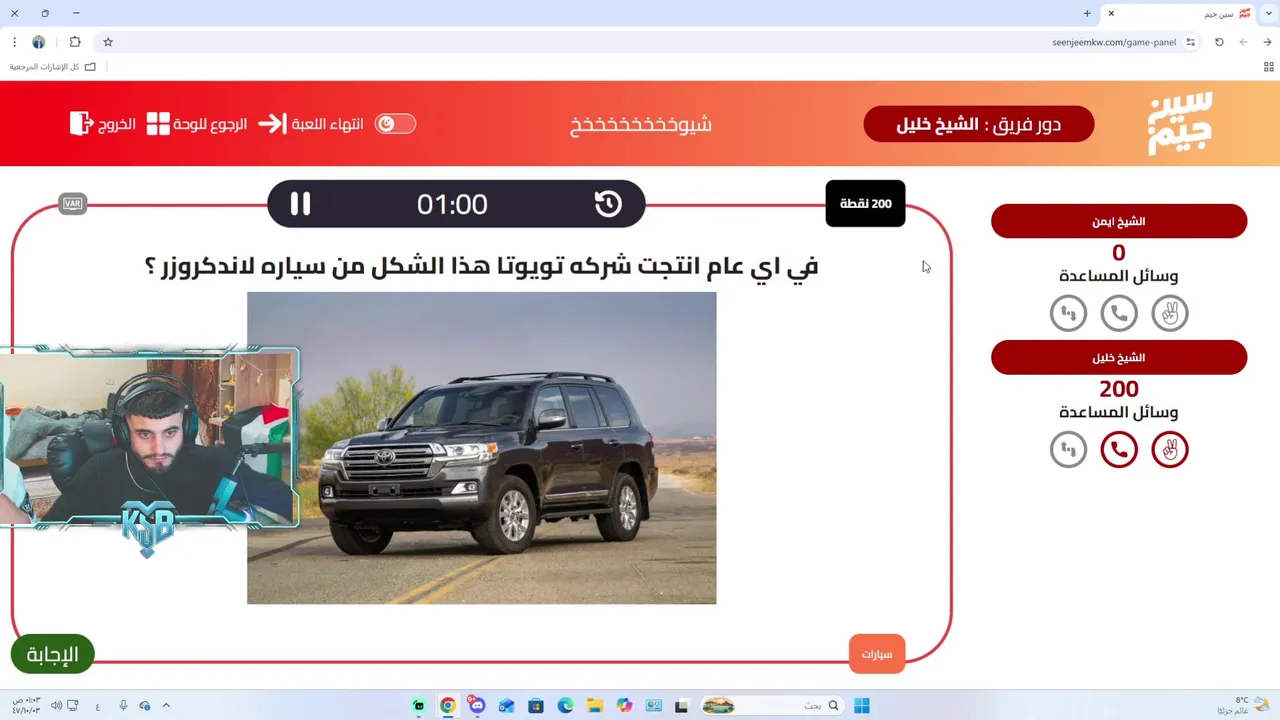Click the address bar URL

tap(1114, 42)
